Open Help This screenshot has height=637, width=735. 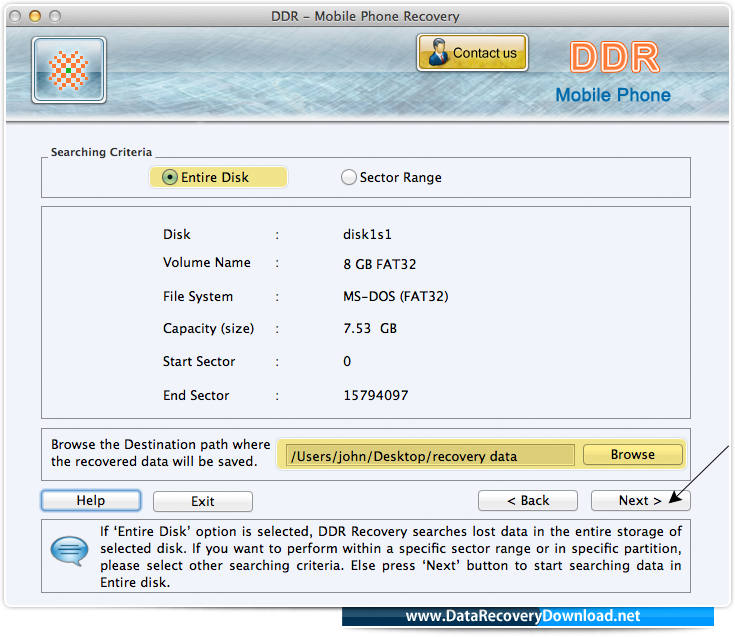pyautogui.click(x=91, y=500)
